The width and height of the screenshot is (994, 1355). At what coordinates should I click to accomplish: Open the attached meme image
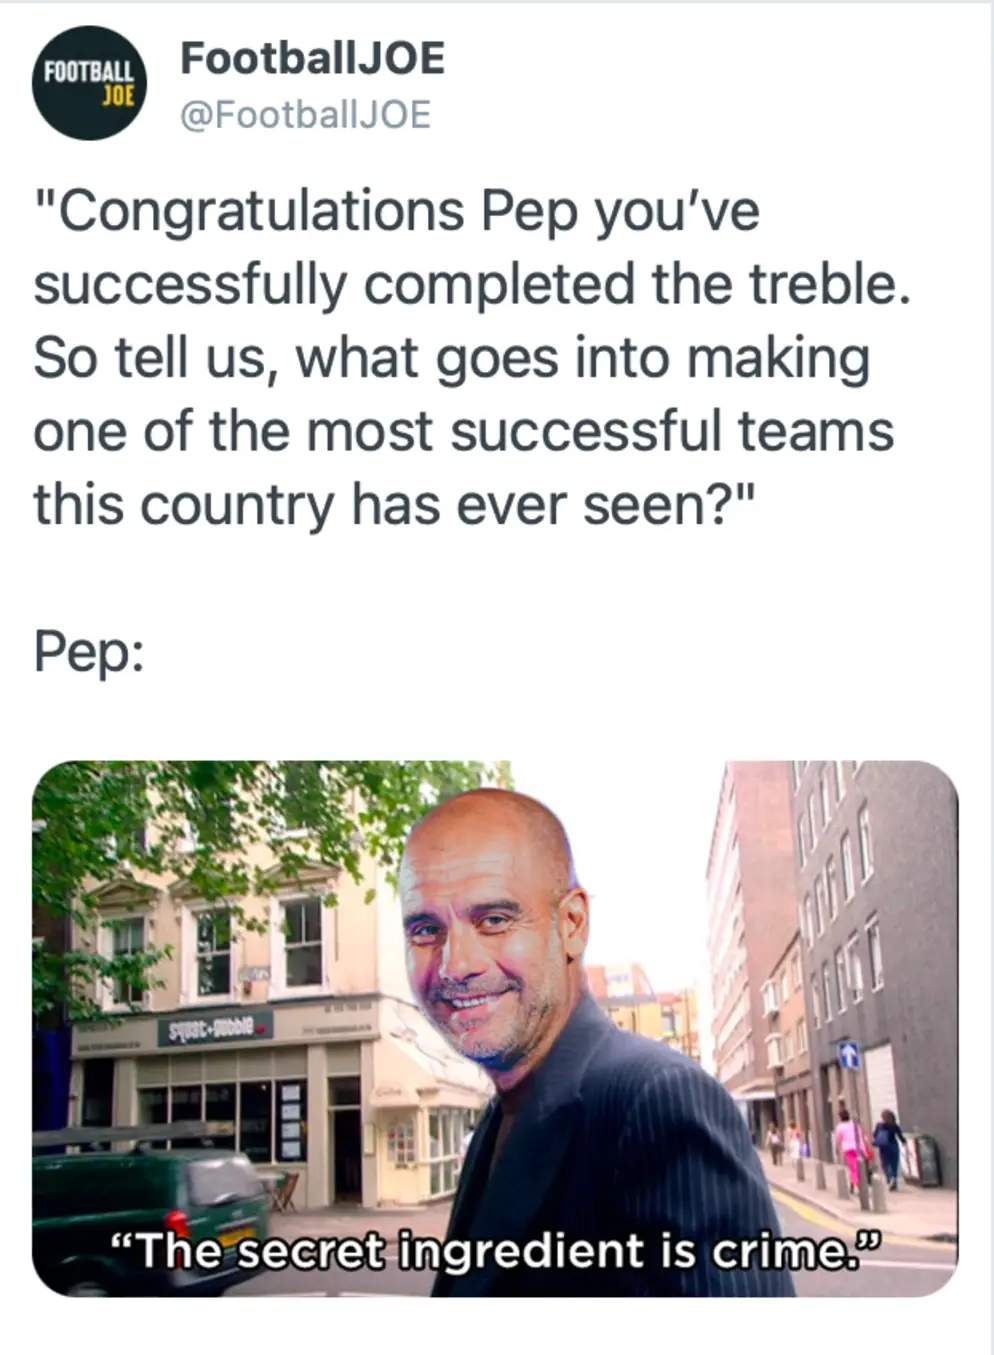point(495,1028)
